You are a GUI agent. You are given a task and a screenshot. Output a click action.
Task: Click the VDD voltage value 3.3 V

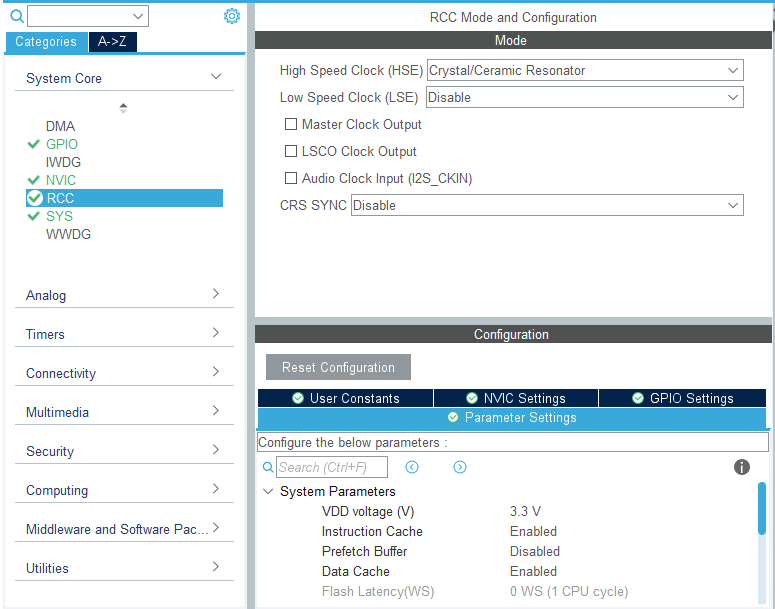point(525,511)
